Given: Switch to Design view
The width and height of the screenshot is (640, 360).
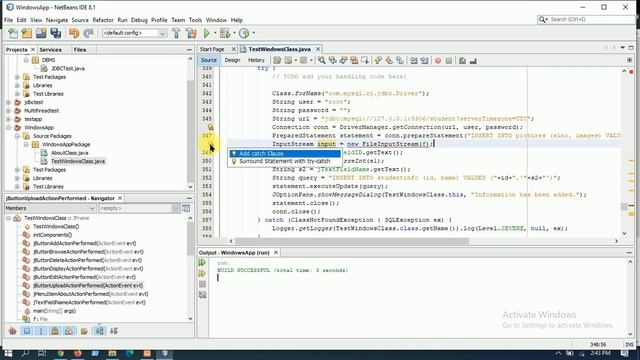Looking at the screenshot, I should [232, 60].
